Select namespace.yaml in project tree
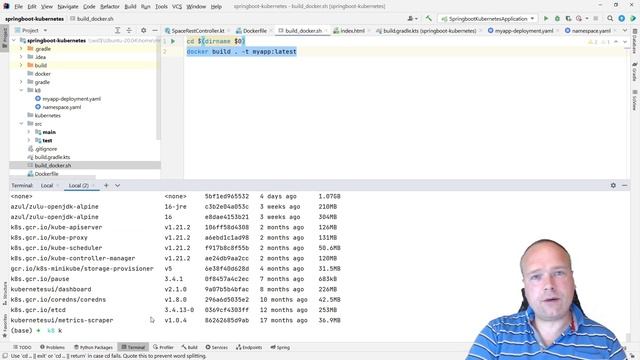This screenshot has height=360, width=640. tap(61, 107)
